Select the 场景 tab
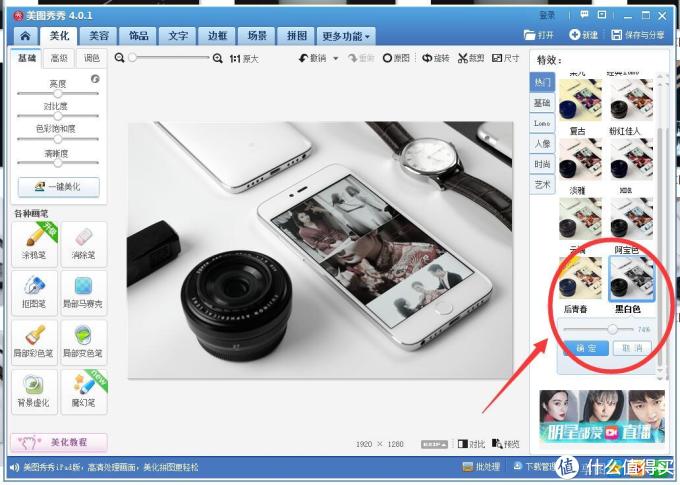680x485 pixels. coord(257,36)
